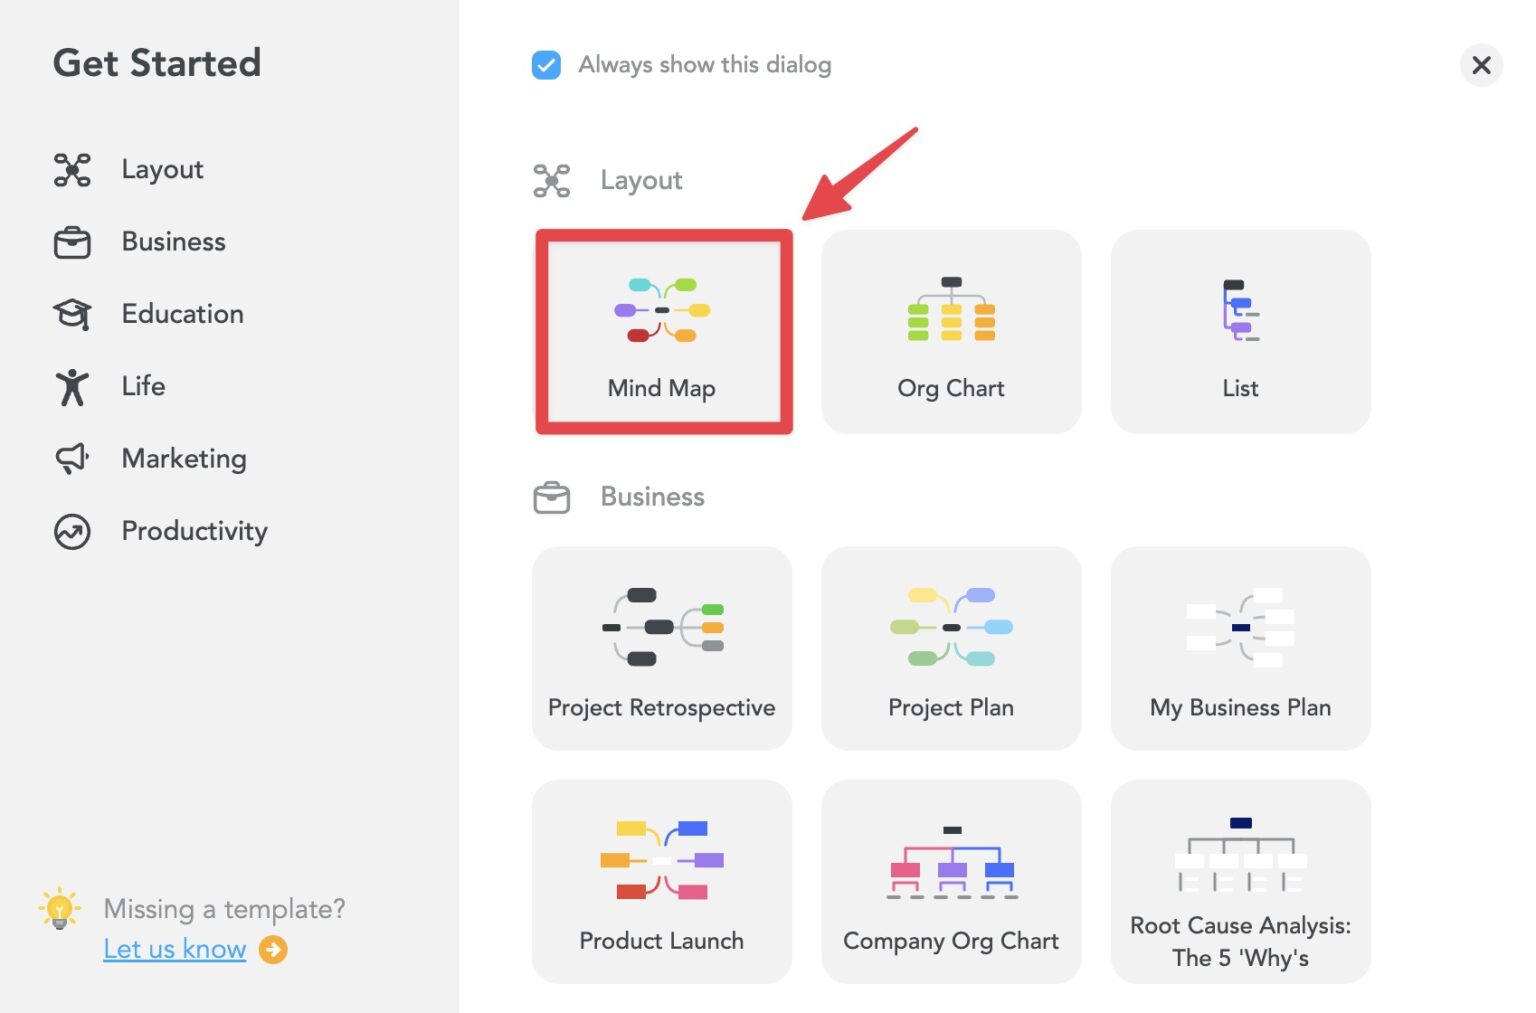Click the Let us know link

(175, 949)
